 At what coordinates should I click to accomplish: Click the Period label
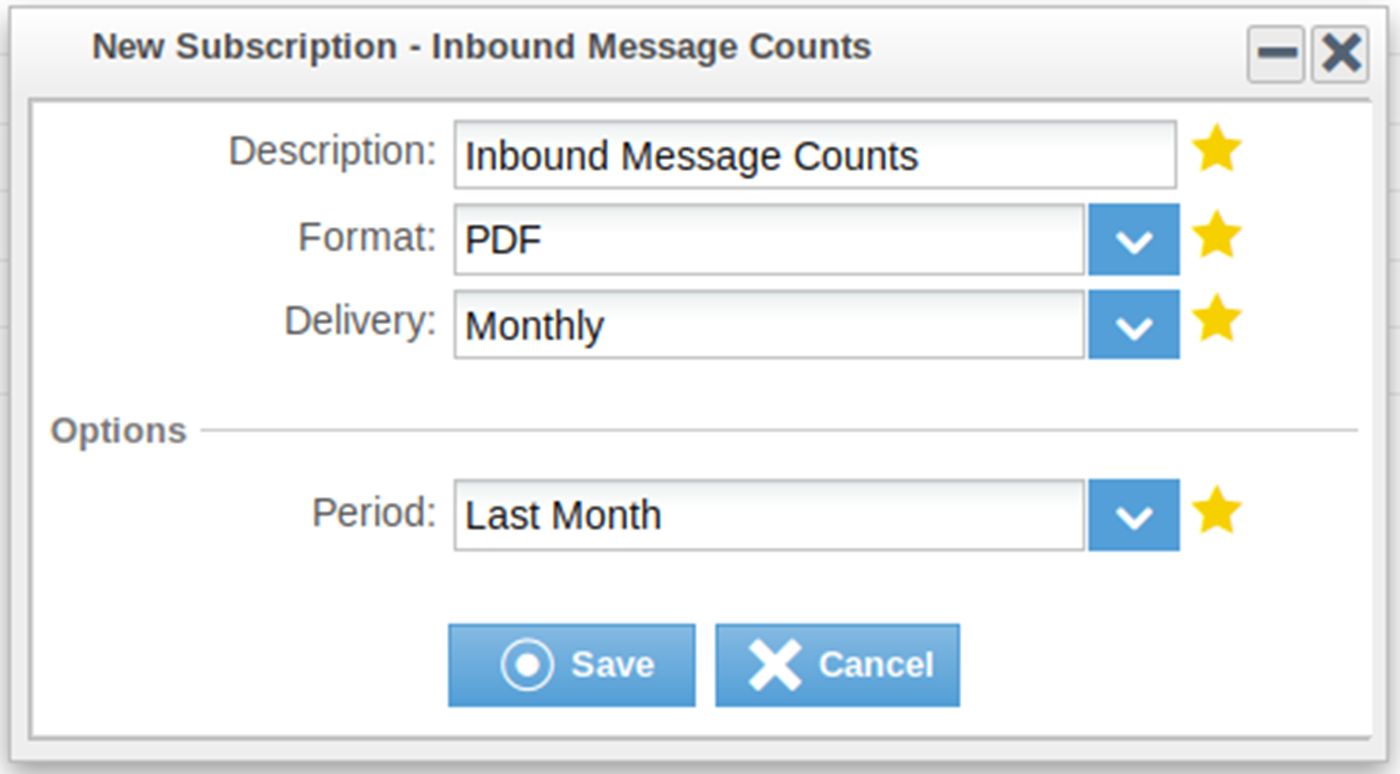[x=374, y=512]
